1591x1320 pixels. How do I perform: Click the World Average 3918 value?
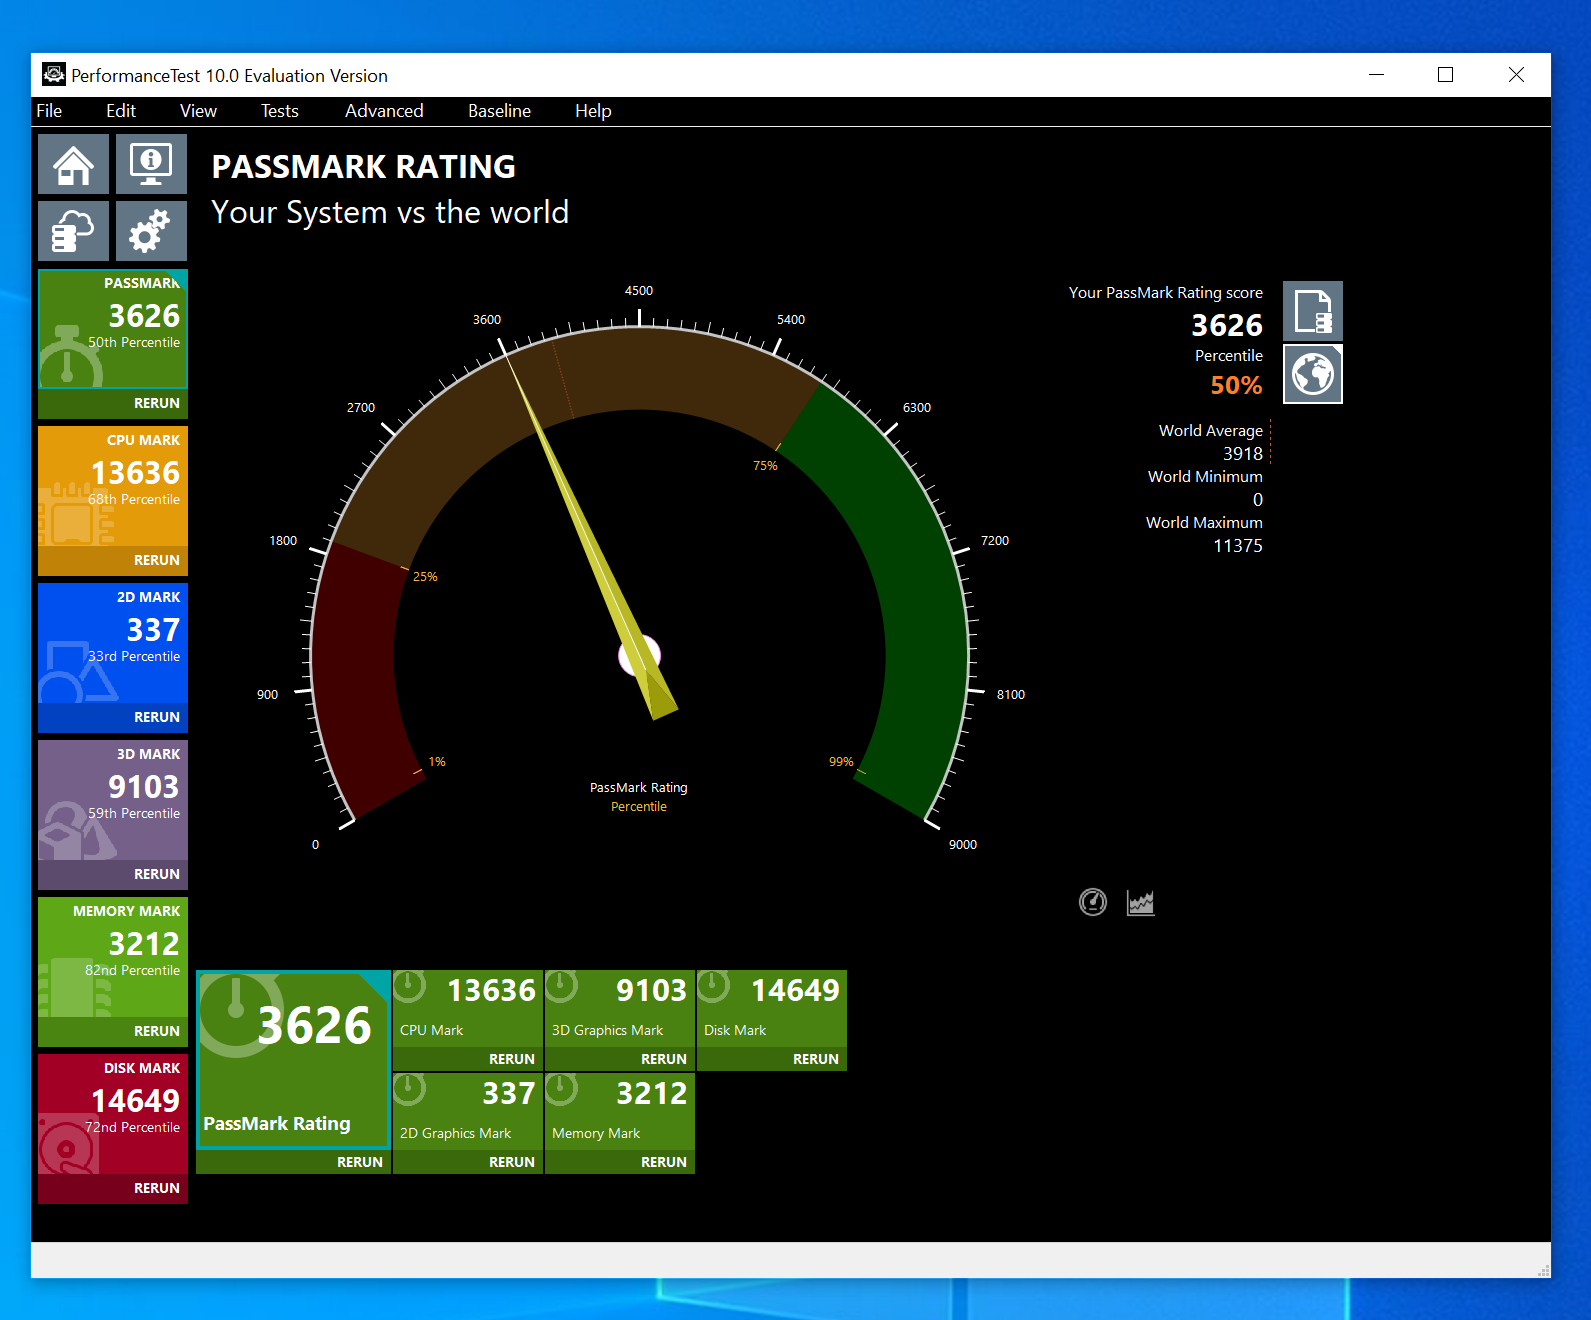point(1243,453)
